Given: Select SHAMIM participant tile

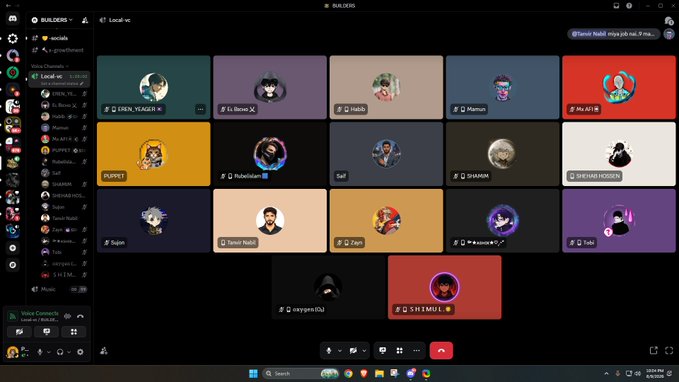Looking at the screenshot, I should point(502,154).
